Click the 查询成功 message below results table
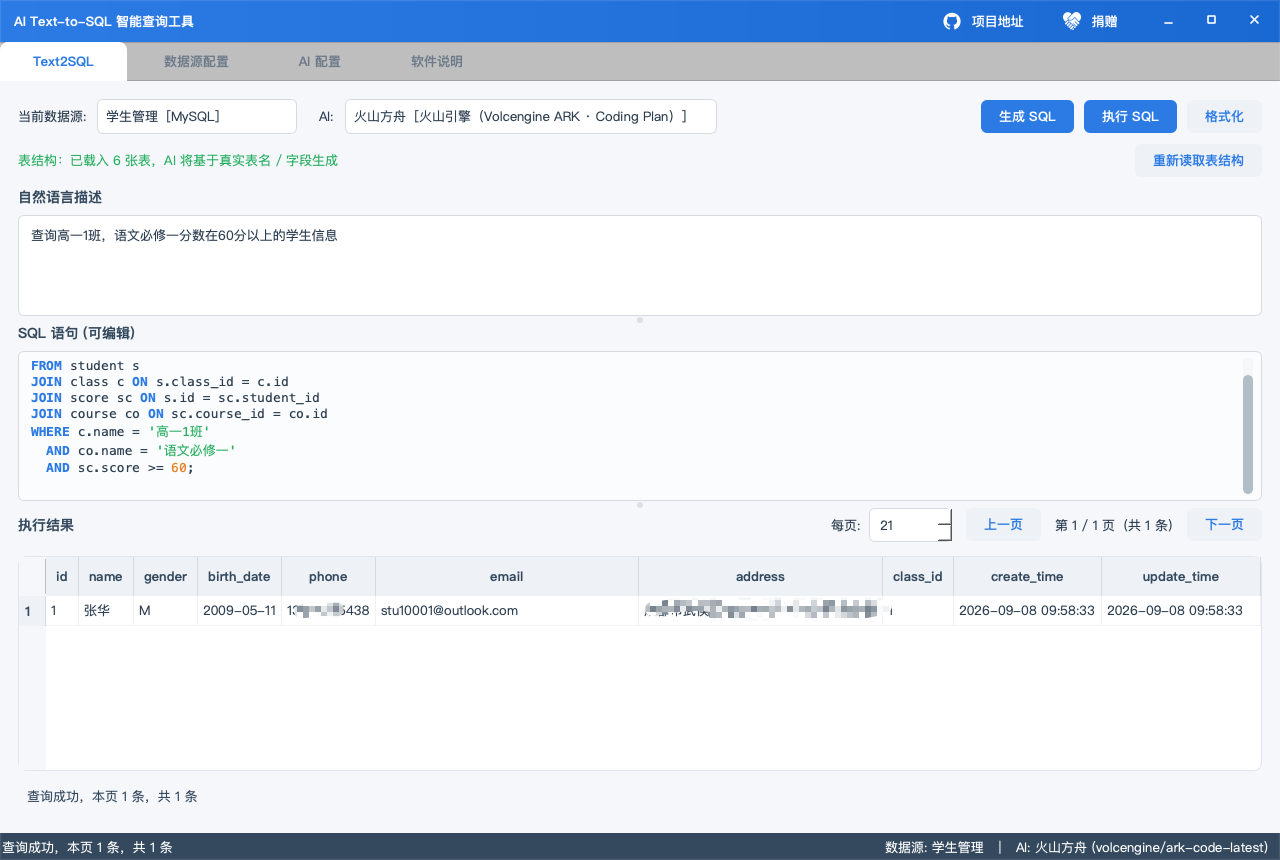This screenshot has height=860, width=1280. tap(112, 796)
